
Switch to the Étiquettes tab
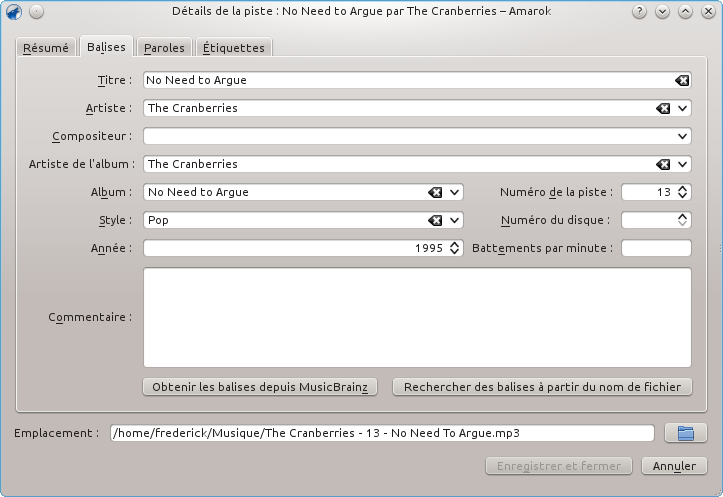coord(234,48)
